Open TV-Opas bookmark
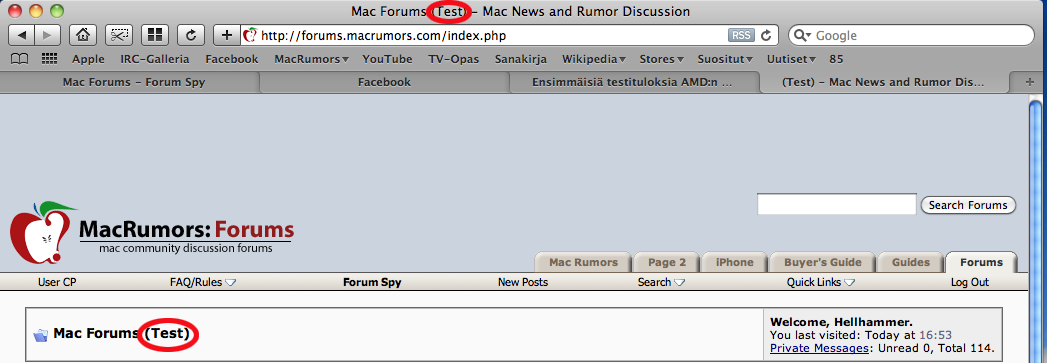 click(454, 59)
